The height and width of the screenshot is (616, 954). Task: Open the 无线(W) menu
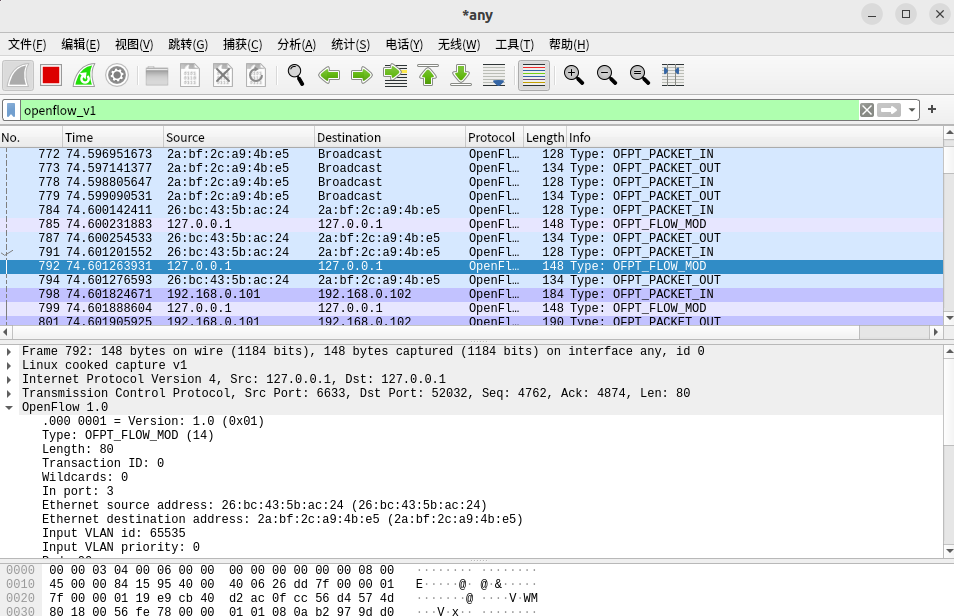459,44
